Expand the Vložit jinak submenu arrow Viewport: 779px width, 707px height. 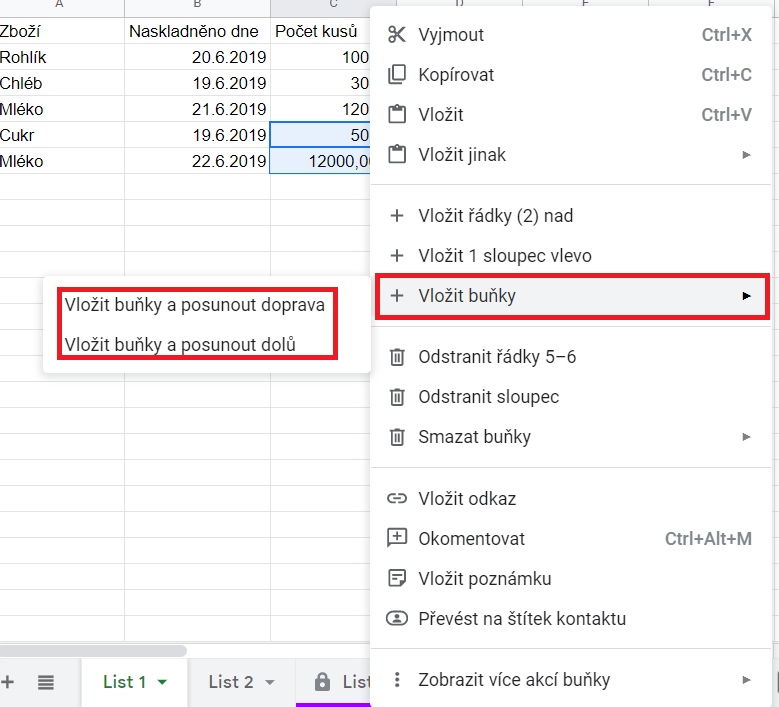pos(746,155)
